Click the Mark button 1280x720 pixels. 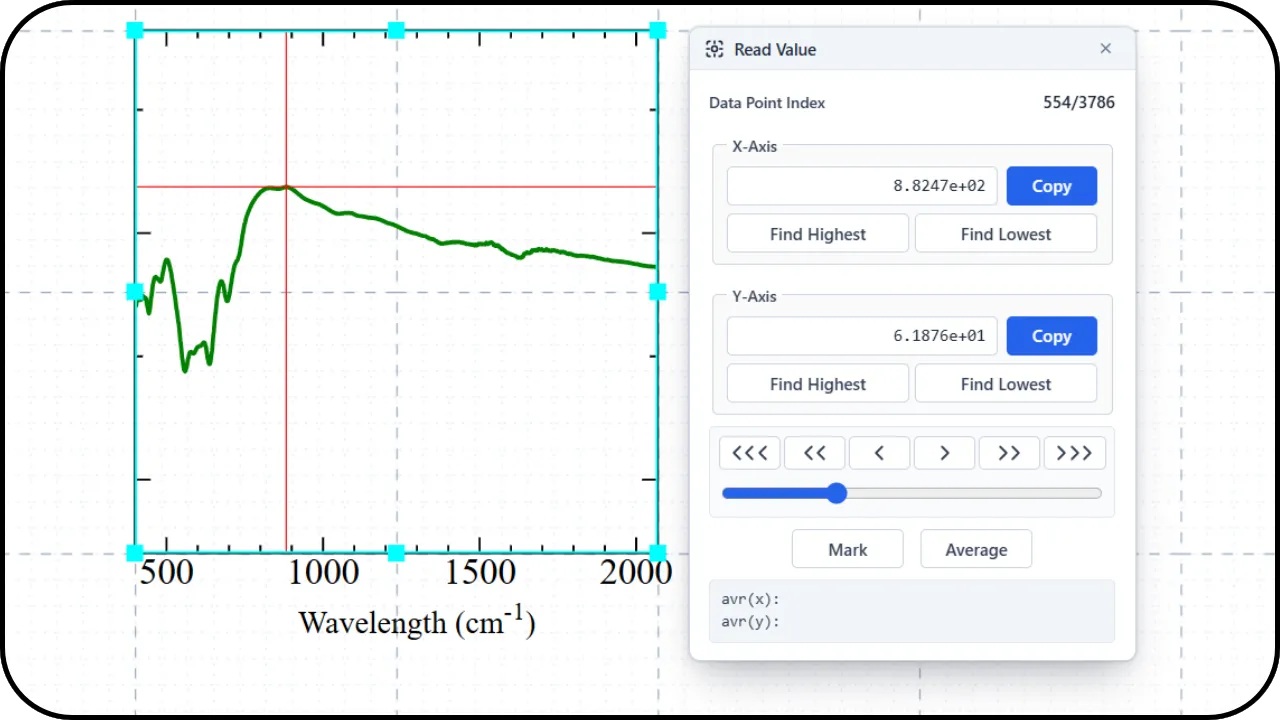click(x=848, y=549)
